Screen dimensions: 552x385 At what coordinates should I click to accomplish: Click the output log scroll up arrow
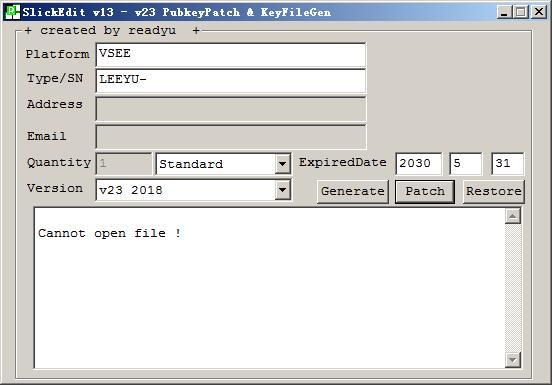pyautogui.click(x=513, y=216)
